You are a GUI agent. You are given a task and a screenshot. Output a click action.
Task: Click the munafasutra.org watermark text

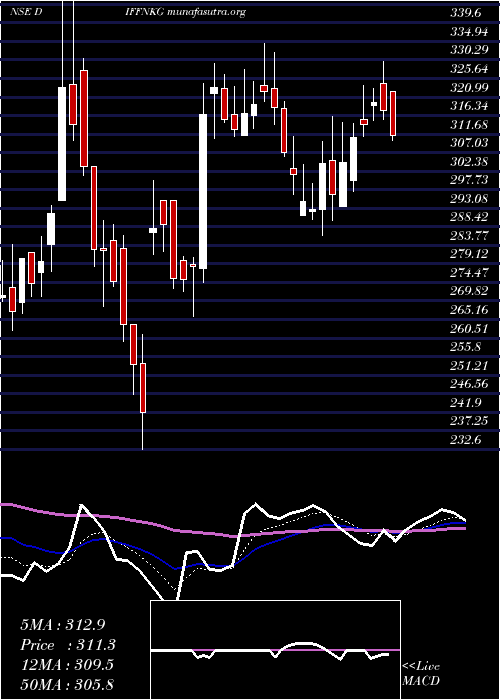pos(207,12)
